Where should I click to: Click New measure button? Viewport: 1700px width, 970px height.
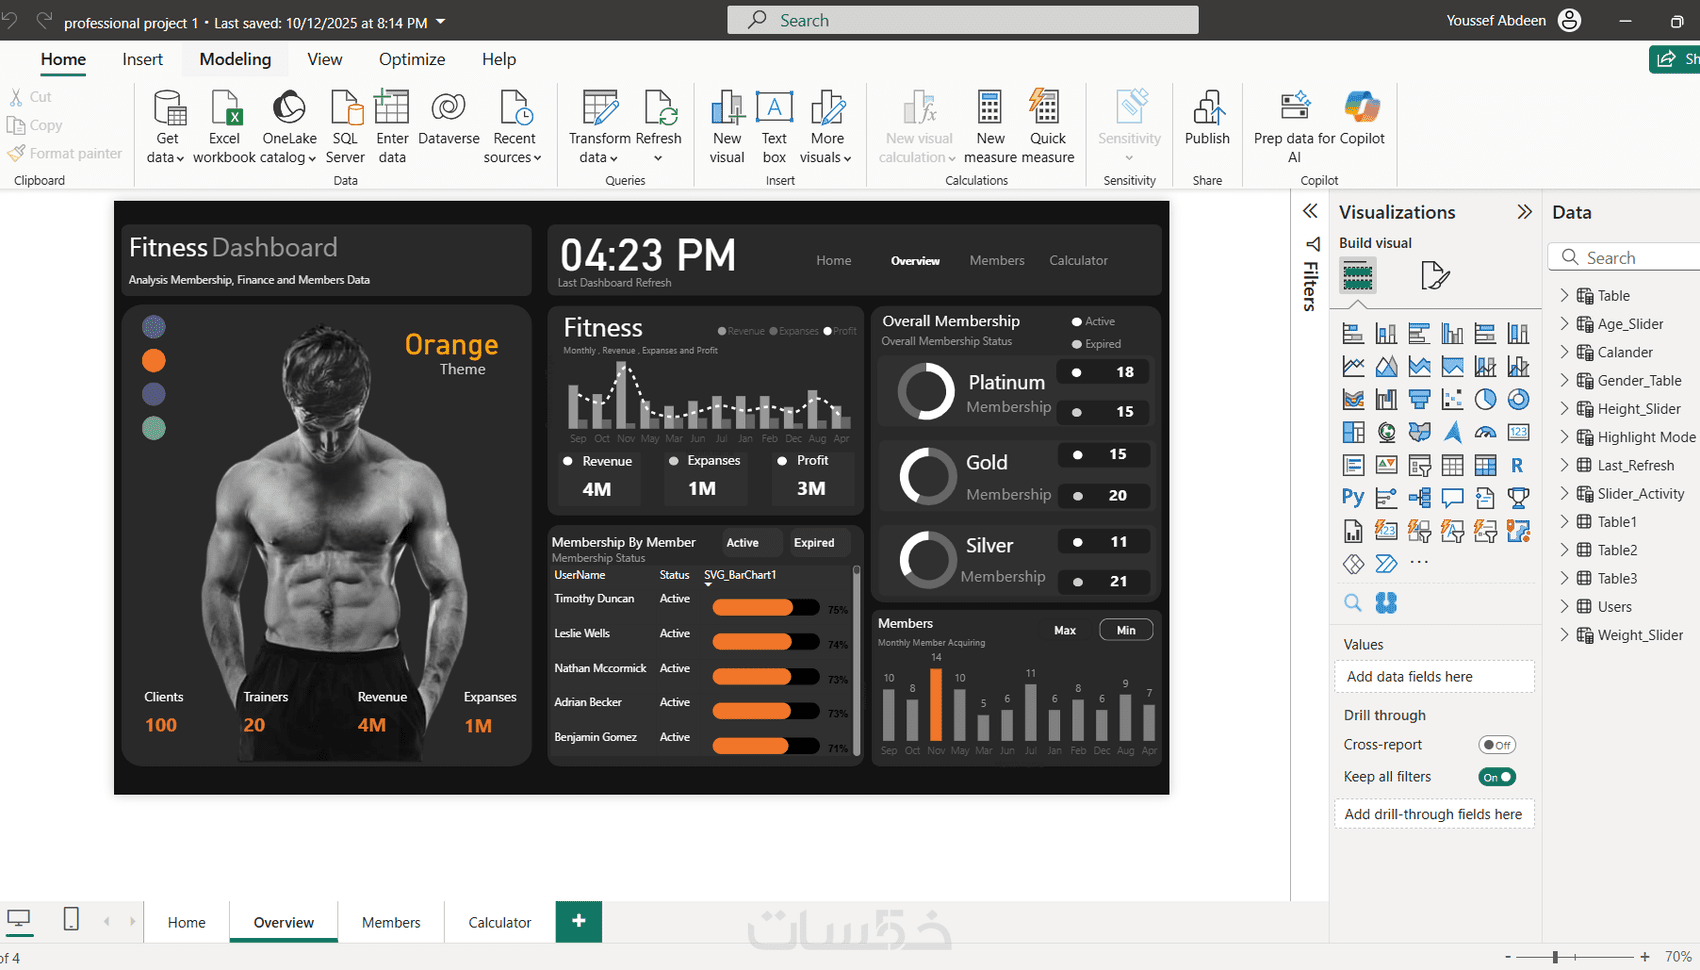coord(990,127)
